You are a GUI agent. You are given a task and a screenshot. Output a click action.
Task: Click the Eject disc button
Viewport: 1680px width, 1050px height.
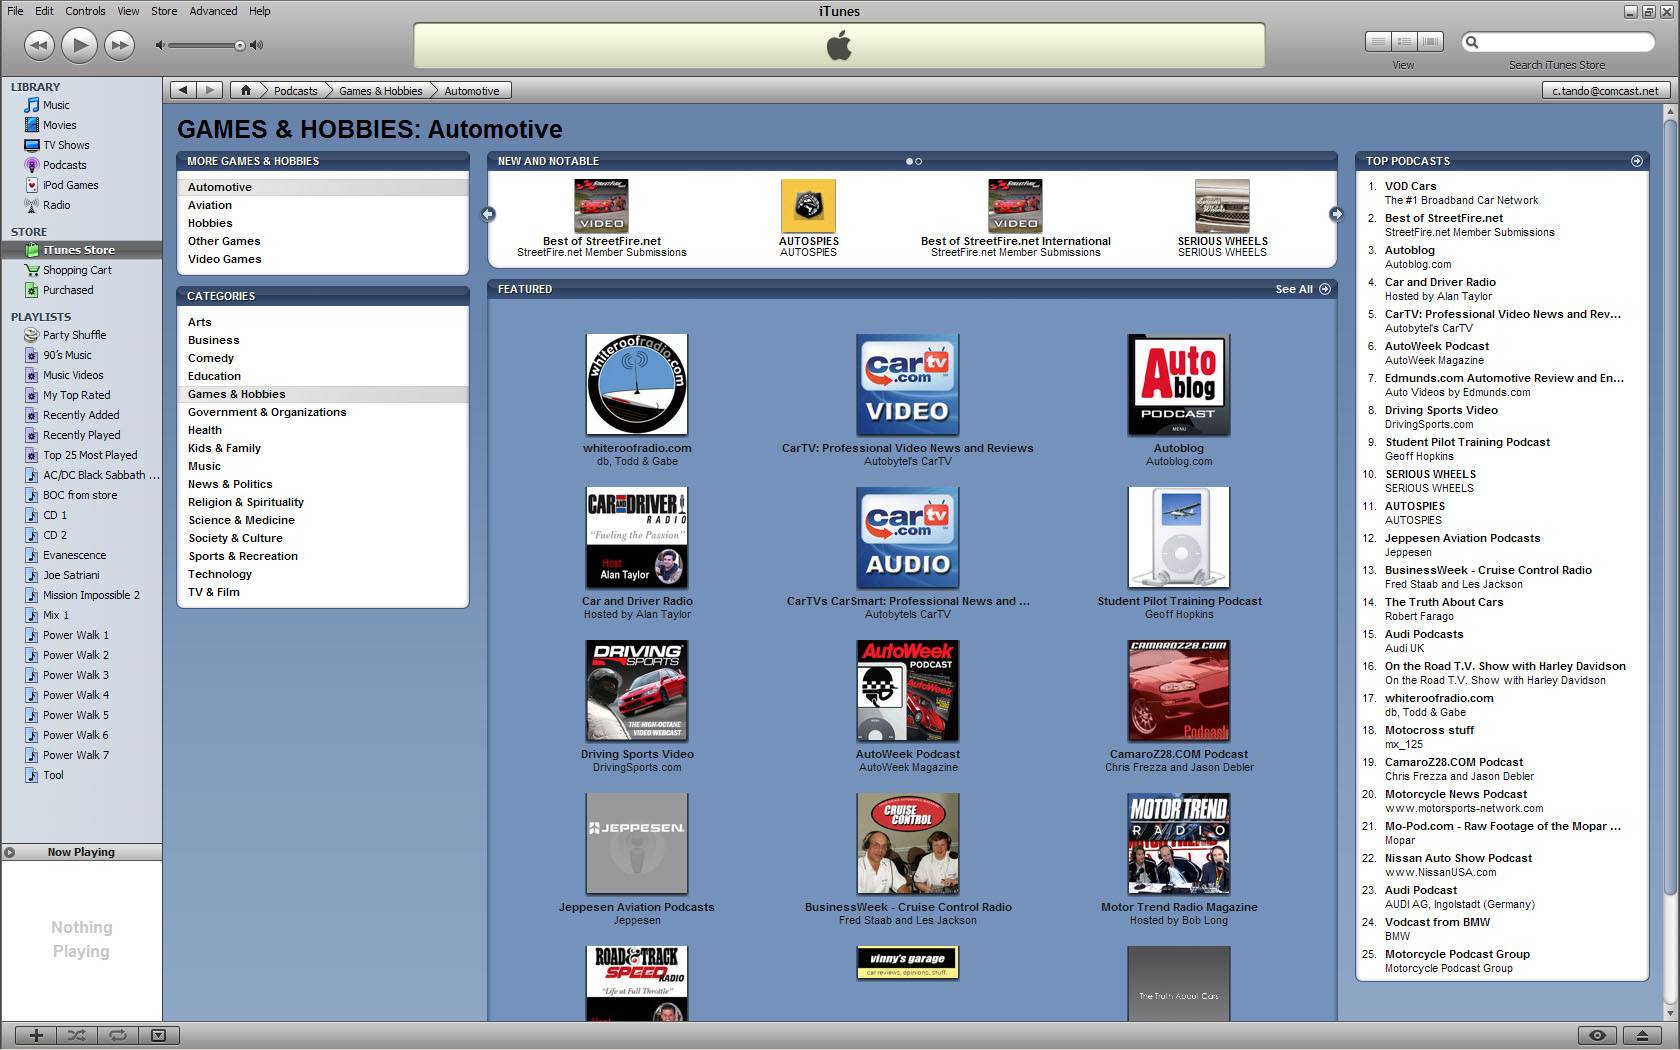pyautogui.click(x=1642, y=1035)
